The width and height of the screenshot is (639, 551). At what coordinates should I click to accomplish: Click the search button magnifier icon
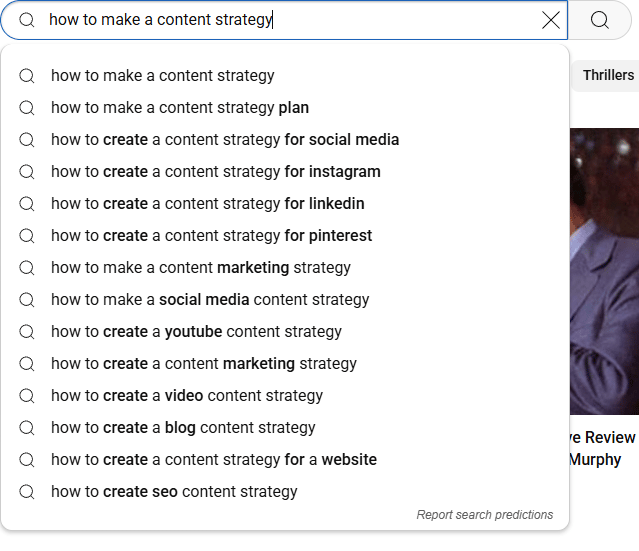tap(600, 20)
